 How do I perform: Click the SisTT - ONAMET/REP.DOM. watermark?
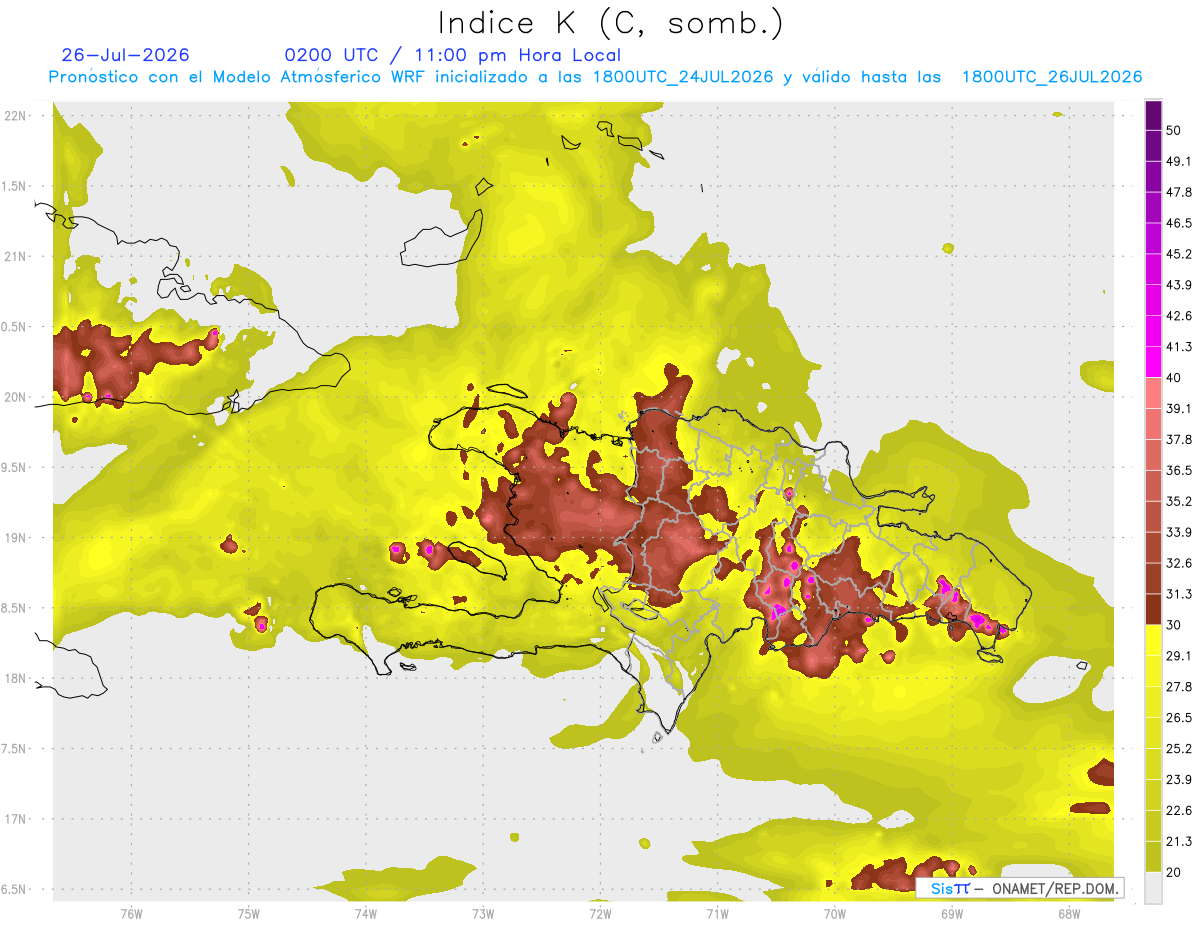point(1020,888)
